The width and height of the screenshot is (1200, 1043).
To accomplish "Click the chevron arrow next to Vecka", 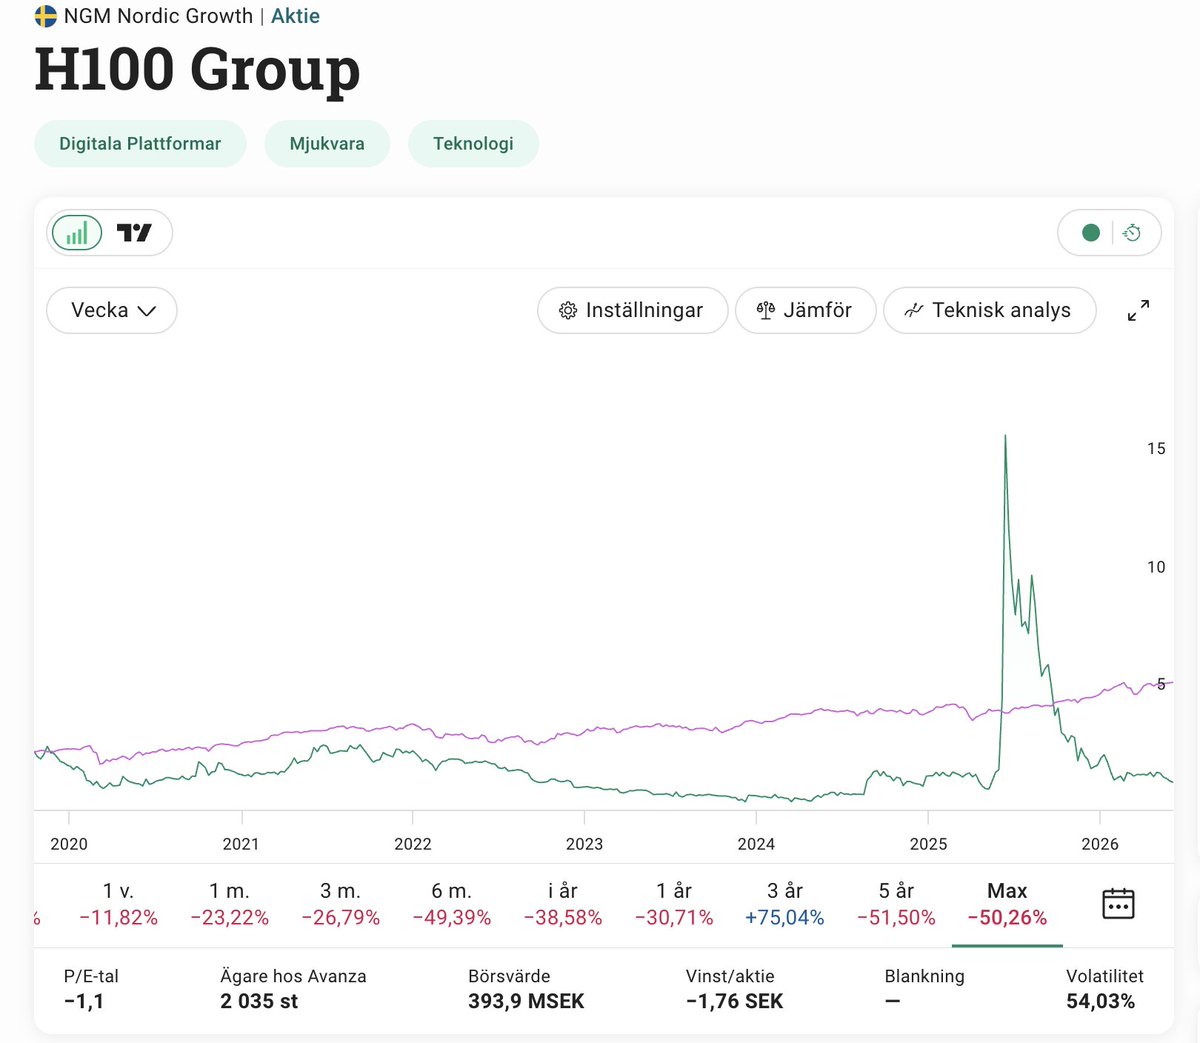I will tap(147, 311).
